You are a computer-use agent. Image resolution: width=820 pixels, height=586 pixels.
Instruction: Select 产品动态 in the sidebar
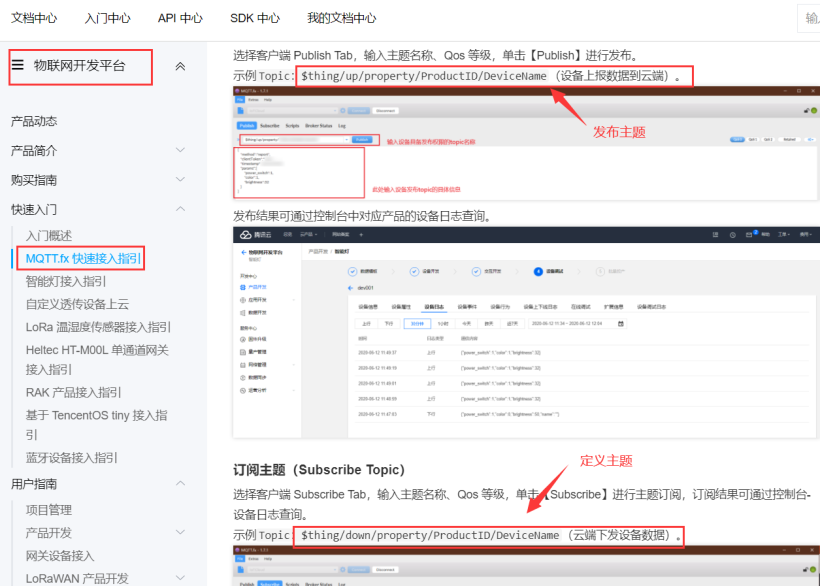click(34, 122)
